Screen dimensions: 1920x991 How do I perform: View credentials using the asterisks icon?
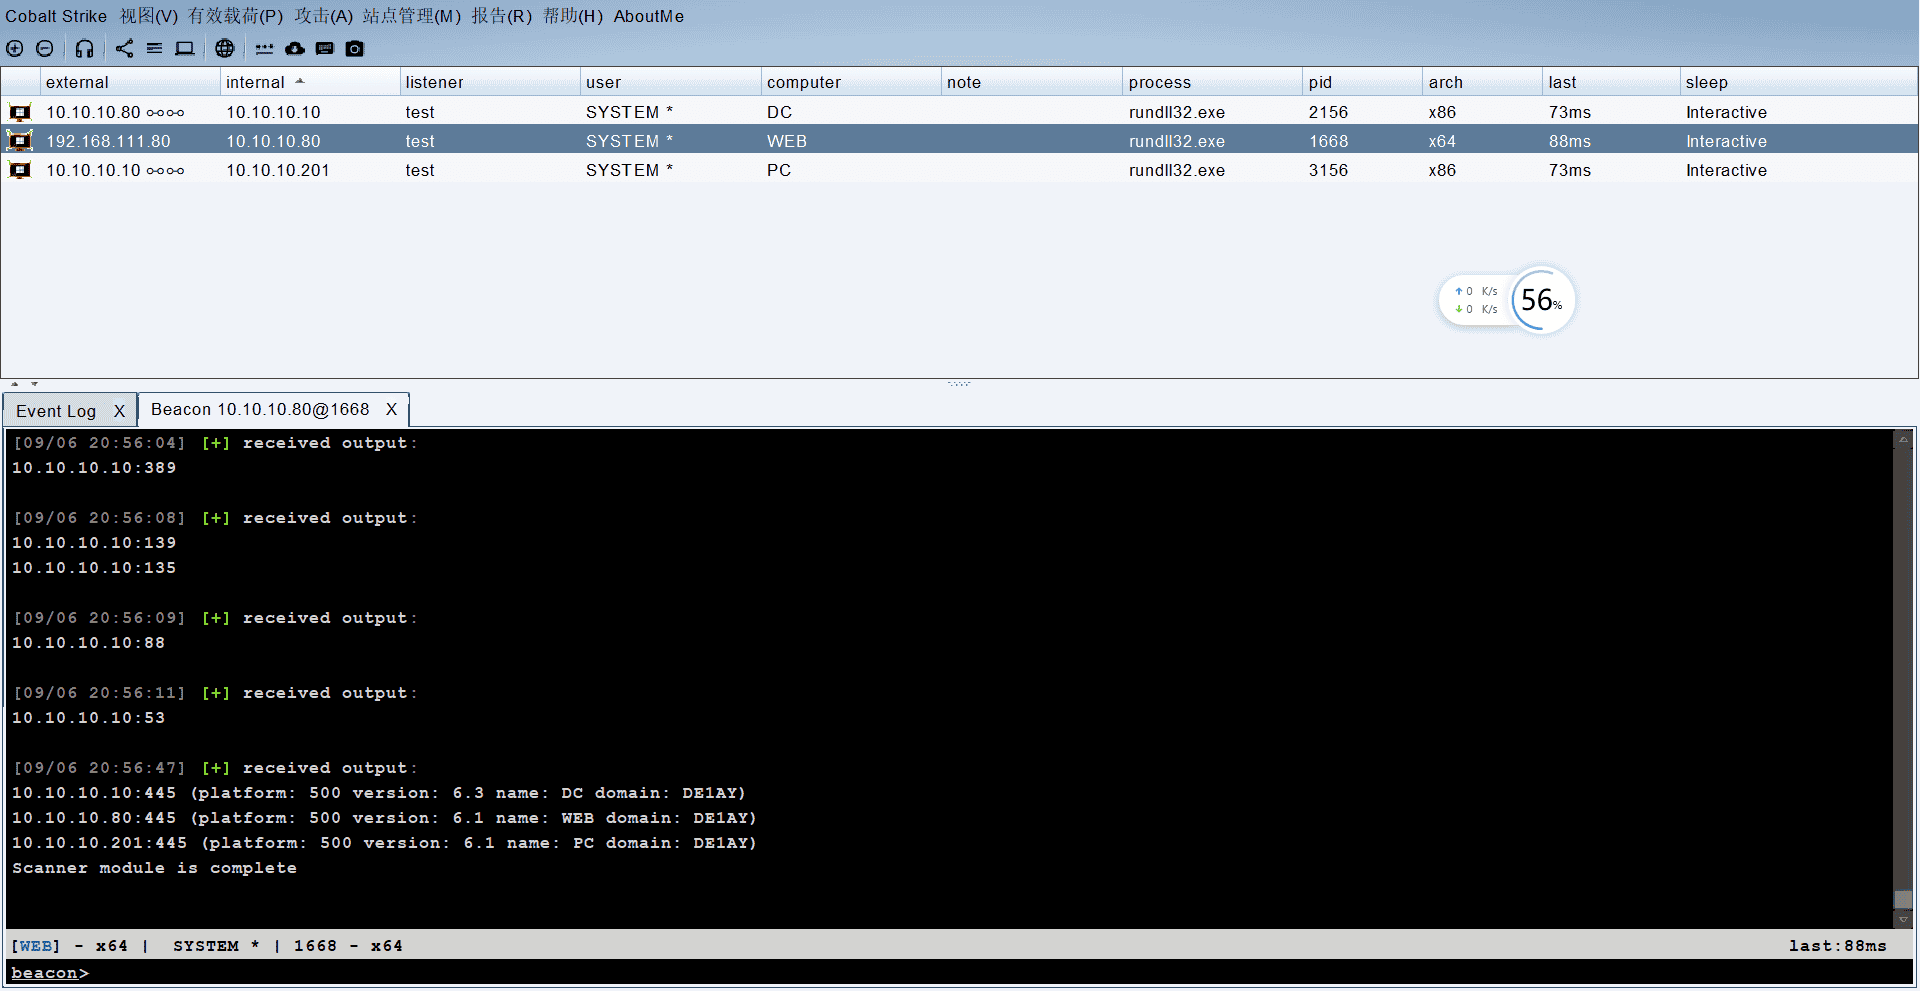click(264, 48)
